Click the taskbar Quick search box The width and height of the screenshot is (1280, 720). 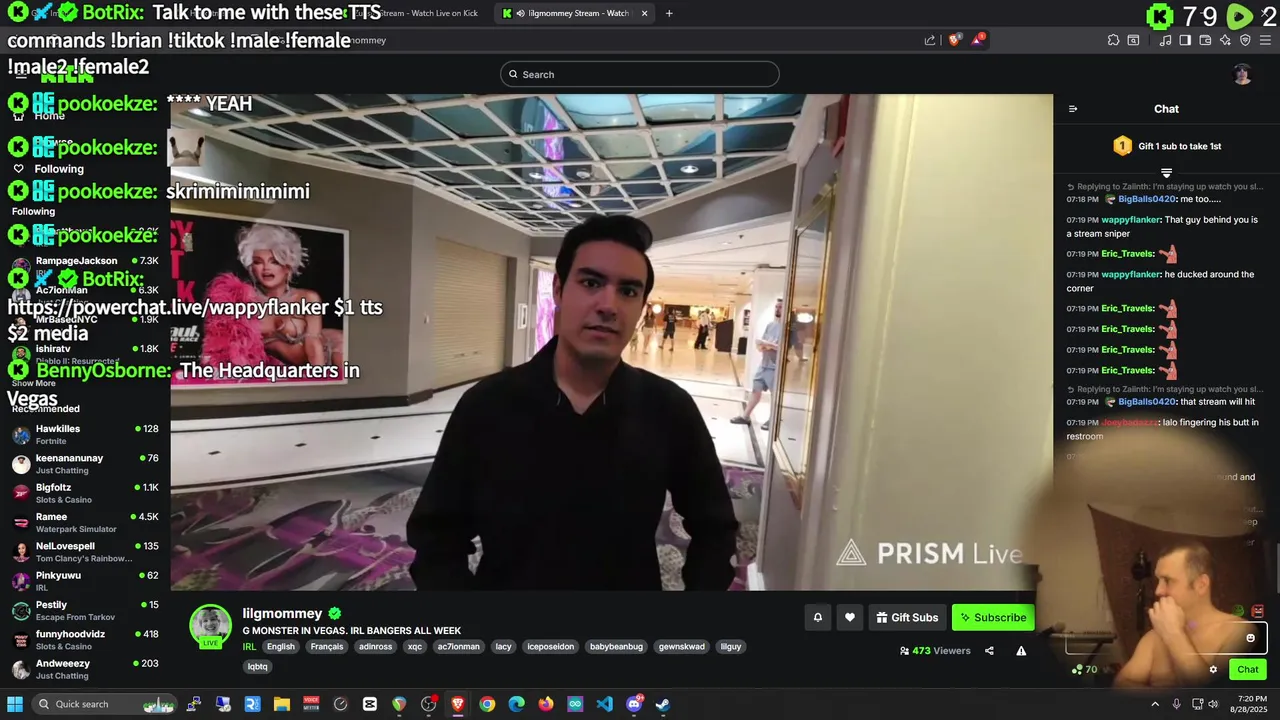coord(104,704)
